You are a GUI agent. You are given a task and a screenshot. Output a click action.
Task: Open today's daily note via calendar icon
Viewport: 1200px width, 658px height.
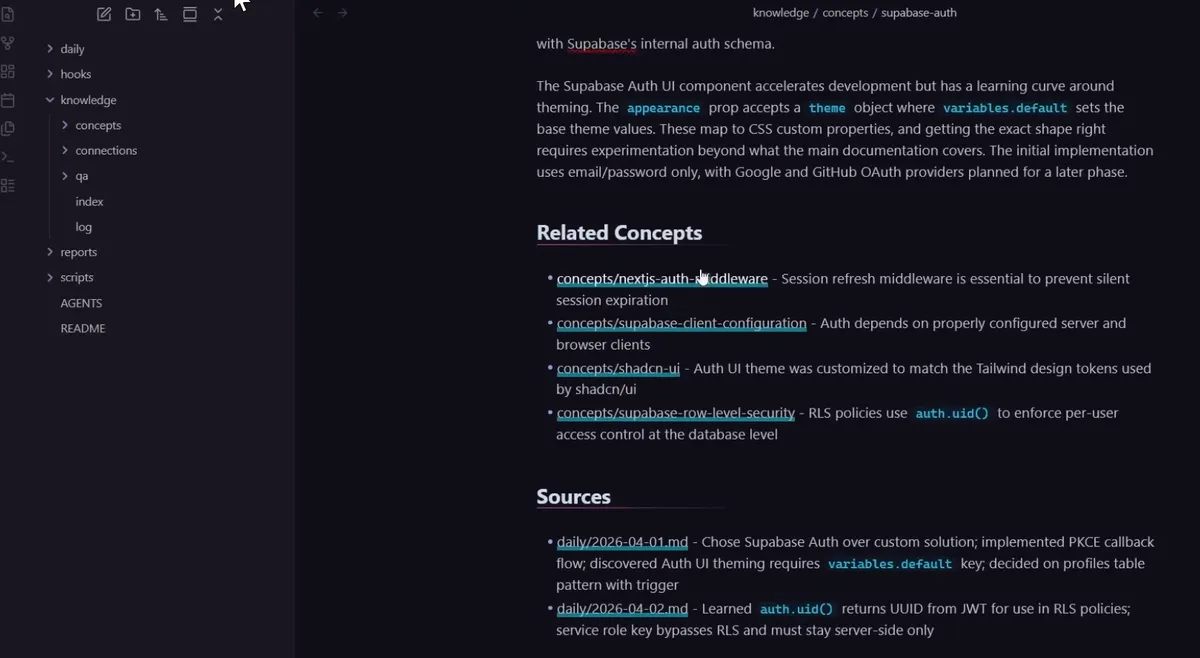[8, 100]
